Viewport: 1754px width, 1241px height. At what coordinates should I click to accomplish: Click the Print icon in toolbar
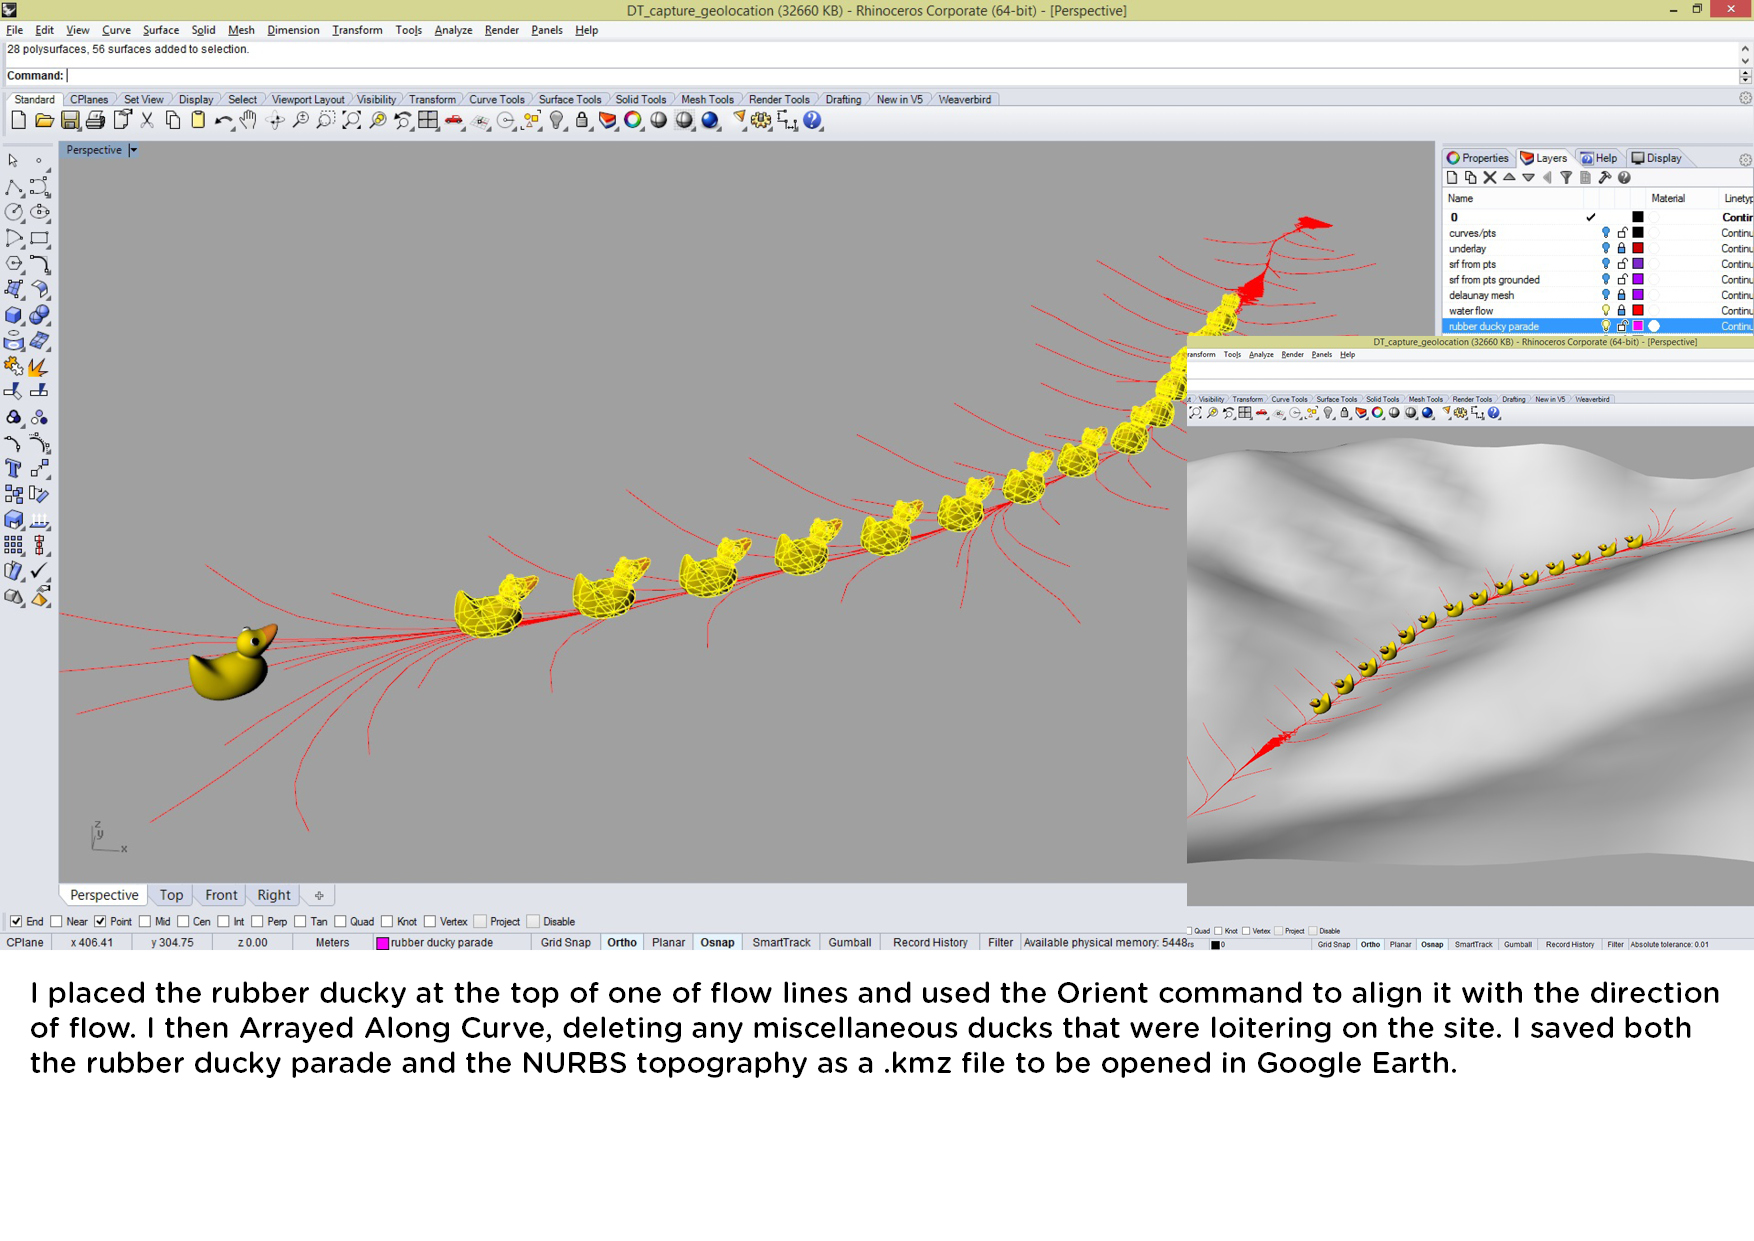pyautogui.click(x=95, y=121)
